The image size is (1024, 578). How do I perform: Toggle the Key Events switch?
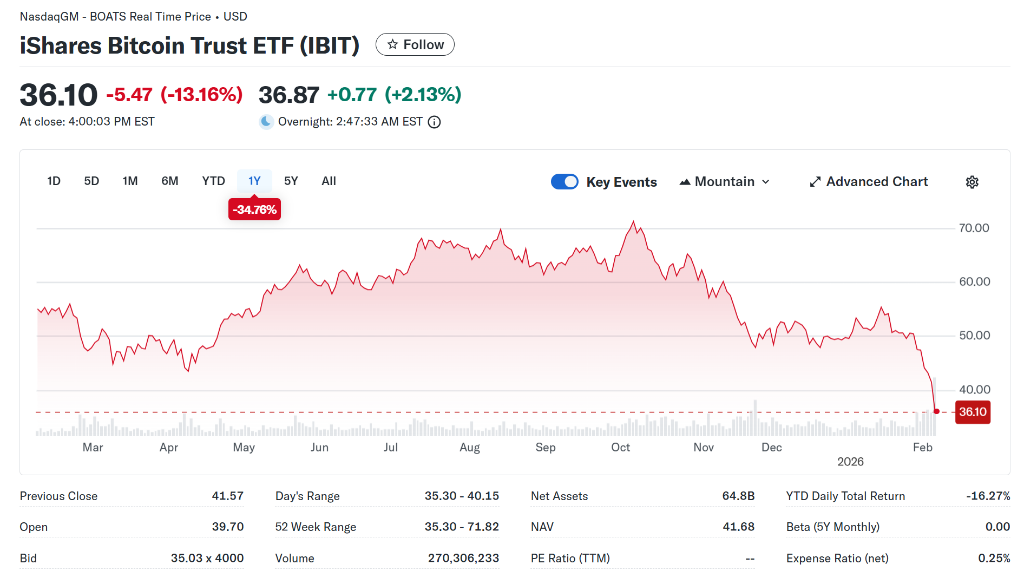click(564, 182)
